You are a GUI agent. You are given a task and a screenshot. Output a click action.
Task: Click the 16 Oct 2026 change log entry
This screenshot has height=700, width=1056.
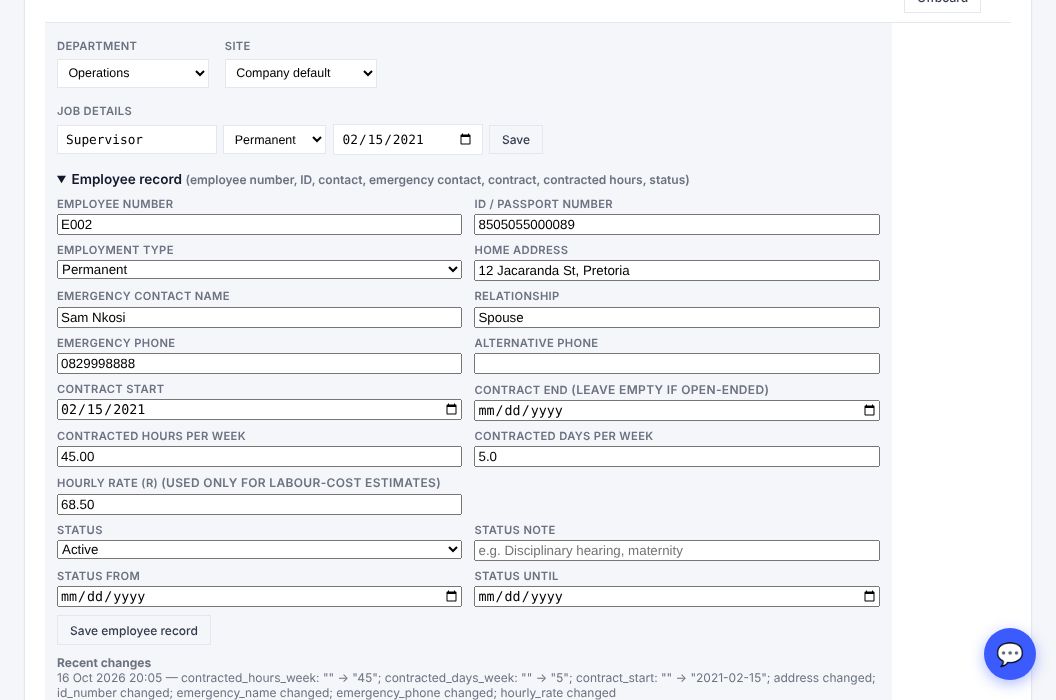466,685
